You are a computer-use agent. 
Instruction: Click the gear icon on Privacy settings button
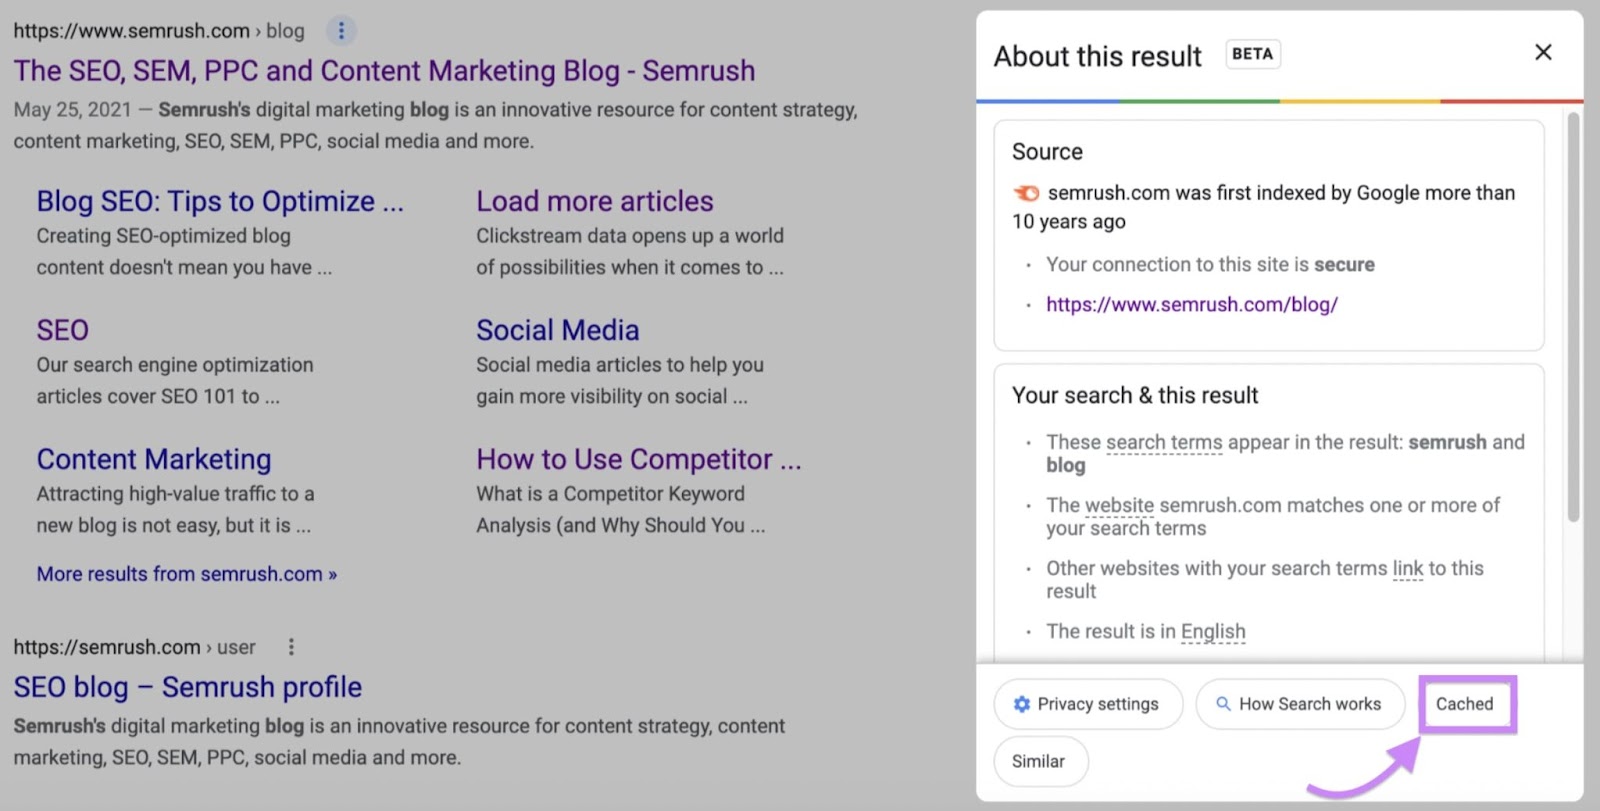coord(1020,704)
